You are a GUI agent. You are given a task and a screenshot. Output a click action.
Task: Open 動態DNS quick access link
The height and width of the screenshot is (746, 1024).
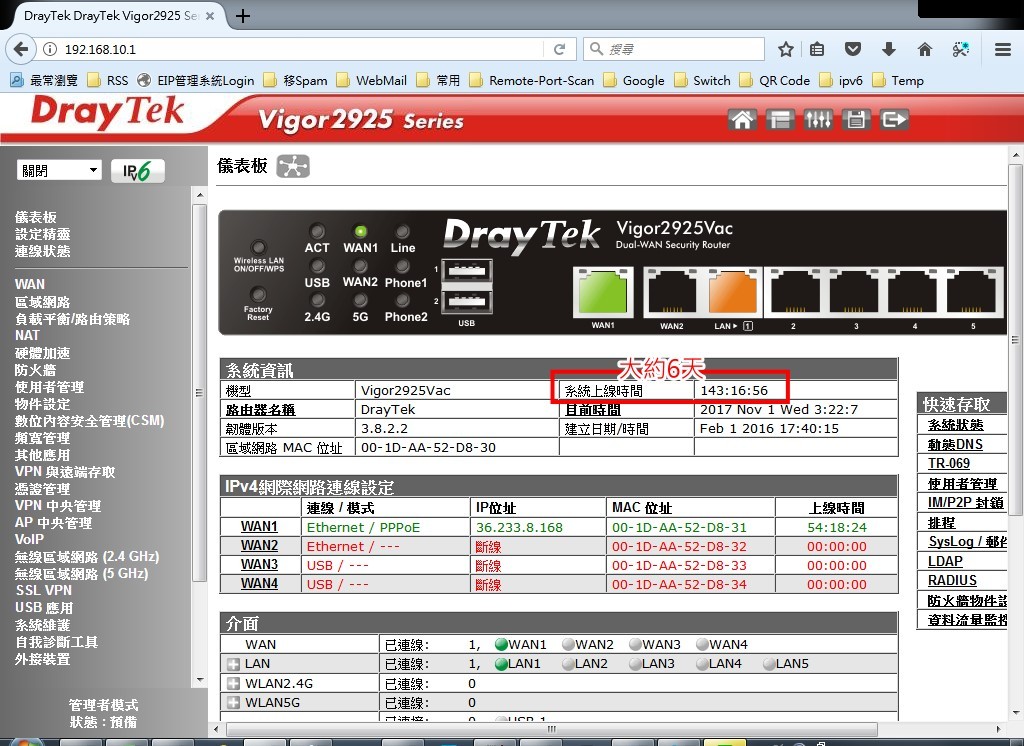click(955, 444)
